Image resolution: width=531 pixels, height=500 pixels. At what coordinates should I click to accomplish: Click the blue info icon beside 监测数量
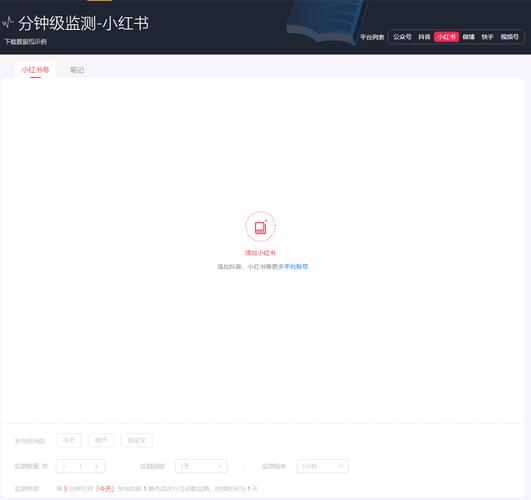(45, 466)
